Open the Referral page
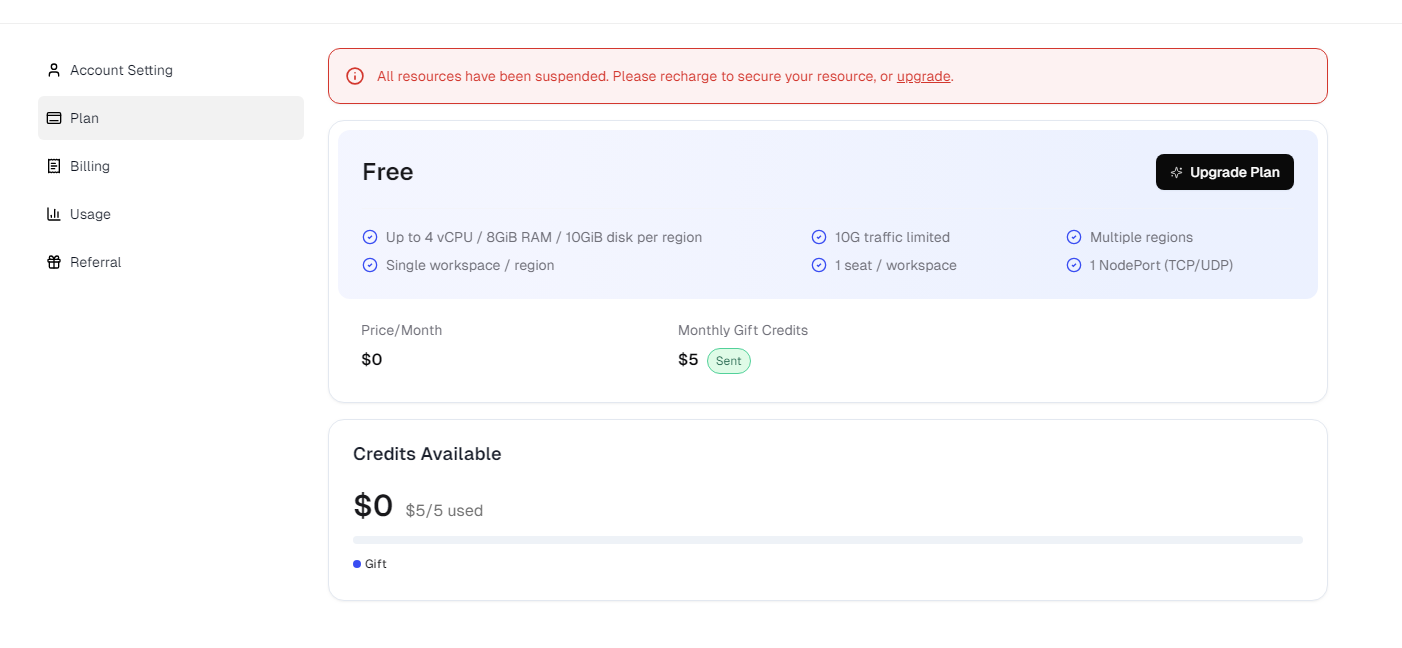 [171, 262]
